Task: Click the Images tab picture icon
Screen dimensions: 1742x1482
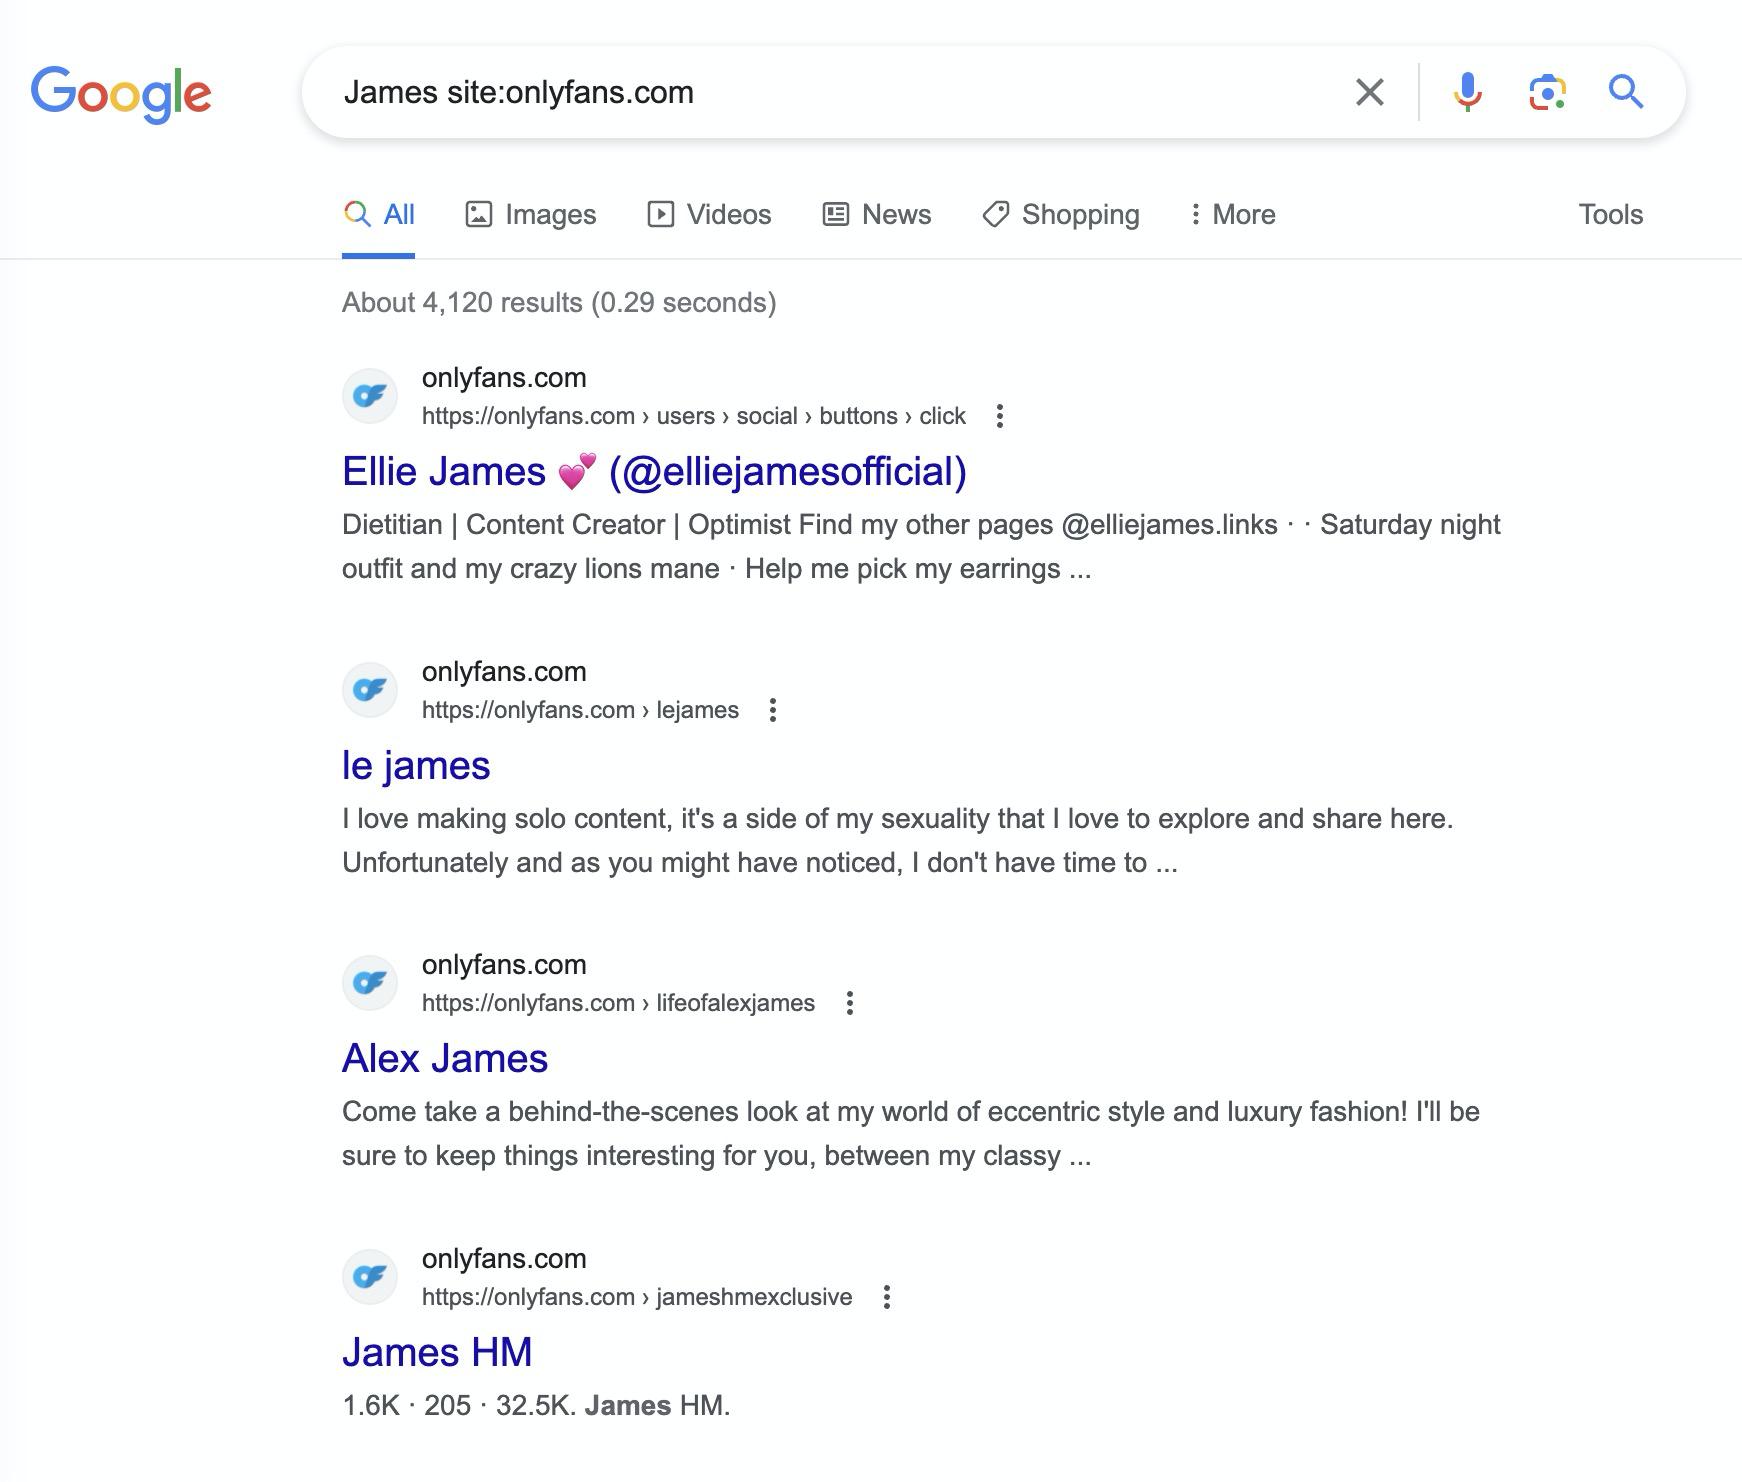Action: pyautogui.click(x=478, y=214)
